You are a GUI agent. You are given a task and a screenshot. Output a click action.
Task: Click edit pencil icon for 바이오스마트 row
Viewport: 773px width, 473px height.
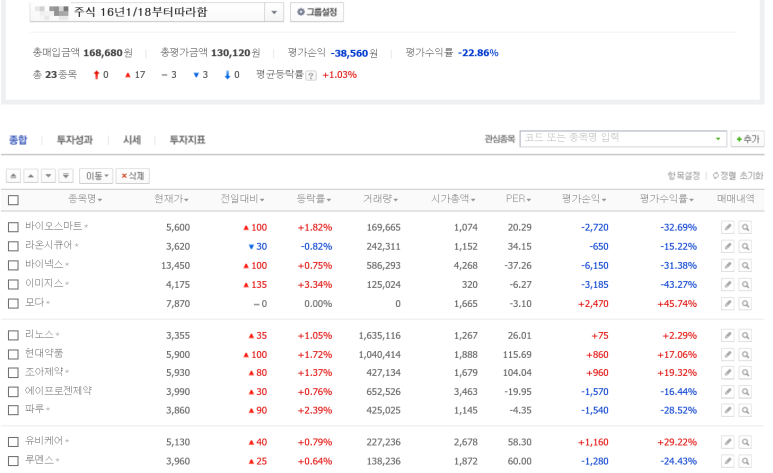click(728, 227)
